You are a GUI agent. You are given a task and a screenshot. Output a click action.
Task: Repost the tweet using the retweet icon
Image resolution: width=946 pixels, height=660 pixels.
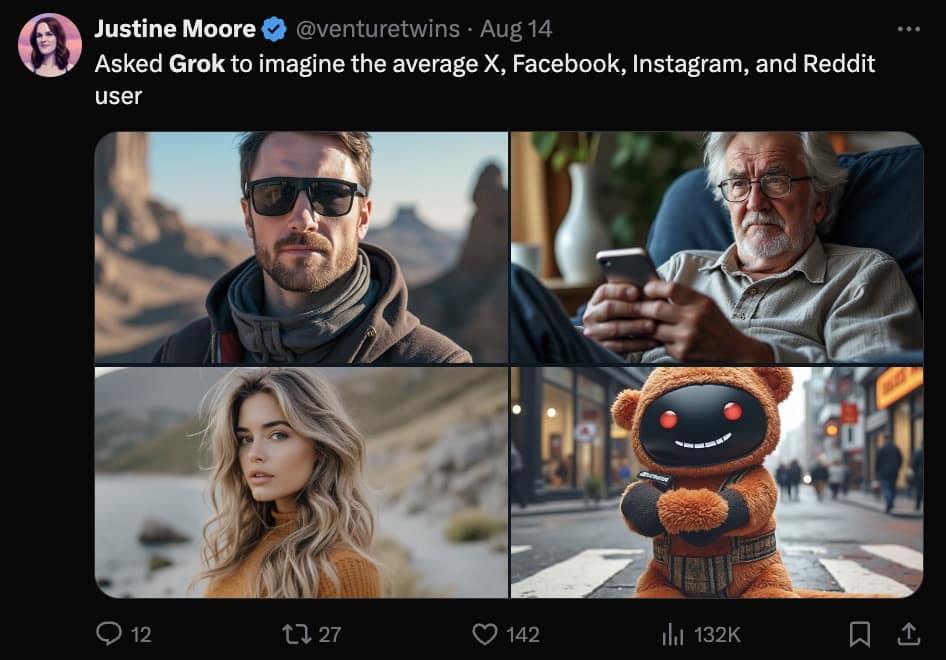[x=296, y=633]
